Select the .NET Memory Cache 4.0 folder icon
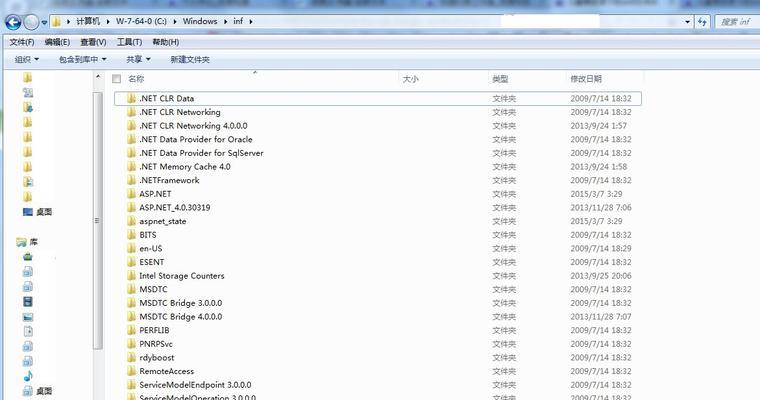760x400 pixels. (x=131, y=166)
